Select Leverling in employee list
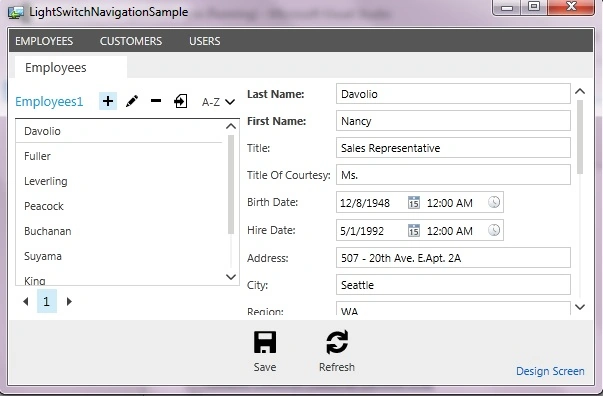The image size is (603, 396). (119, 181)
